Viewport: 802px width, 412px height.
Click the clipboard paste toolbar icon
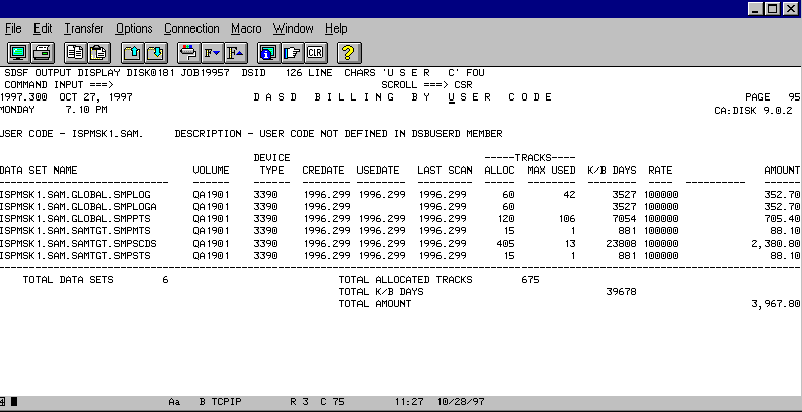(x=99, y=53)
